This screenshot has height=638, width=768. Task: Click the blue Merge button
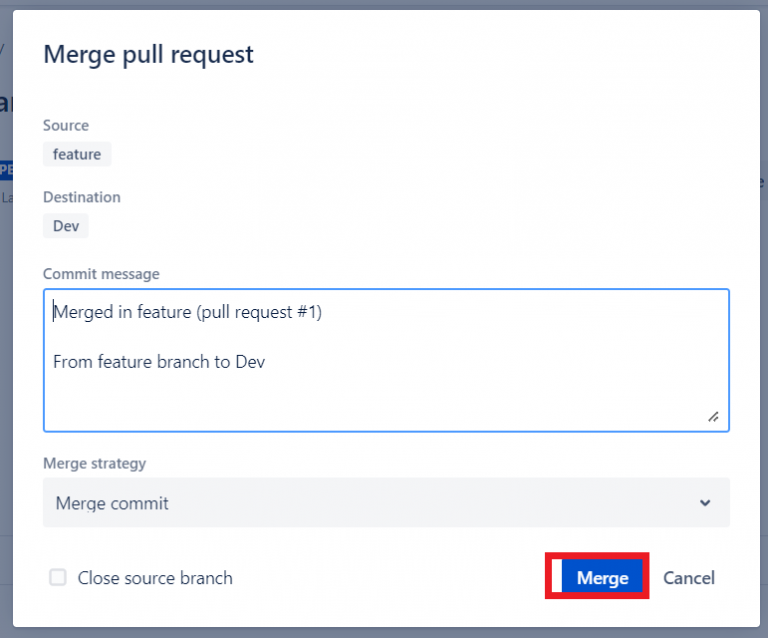(x=602, y=578)
